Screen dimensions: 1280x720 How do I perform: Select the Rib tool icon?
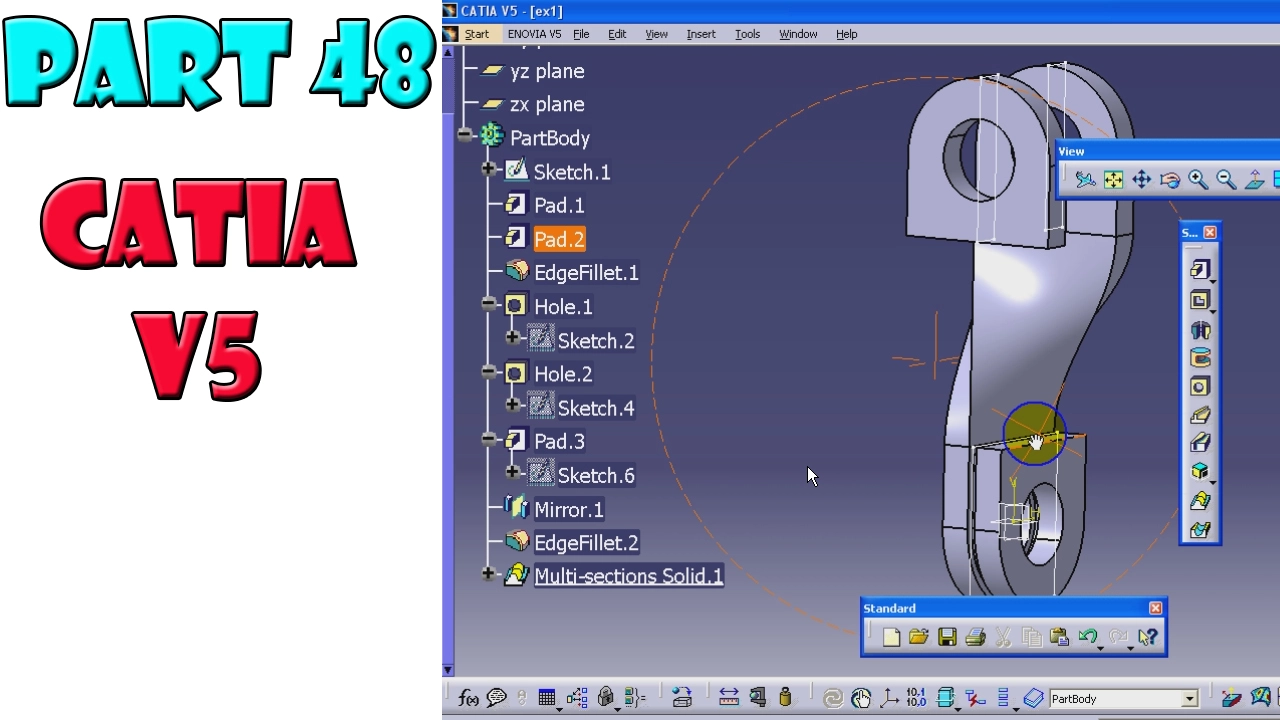pos(1200,415)
